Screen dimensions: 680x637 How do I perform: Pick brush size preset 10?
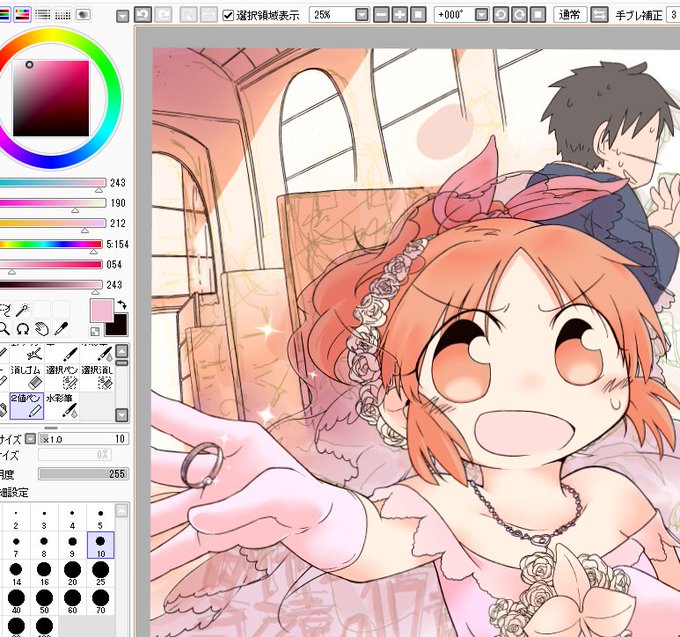[x=101, y=545]
